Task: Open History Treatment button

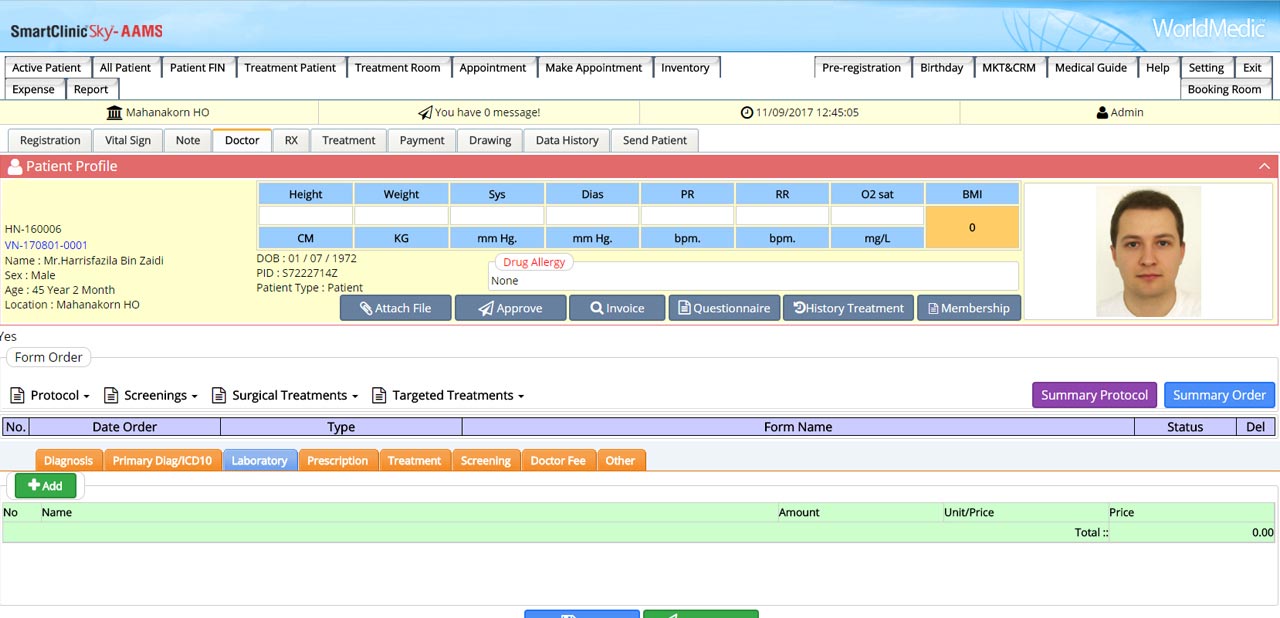Action: click(x=848, y=308)
